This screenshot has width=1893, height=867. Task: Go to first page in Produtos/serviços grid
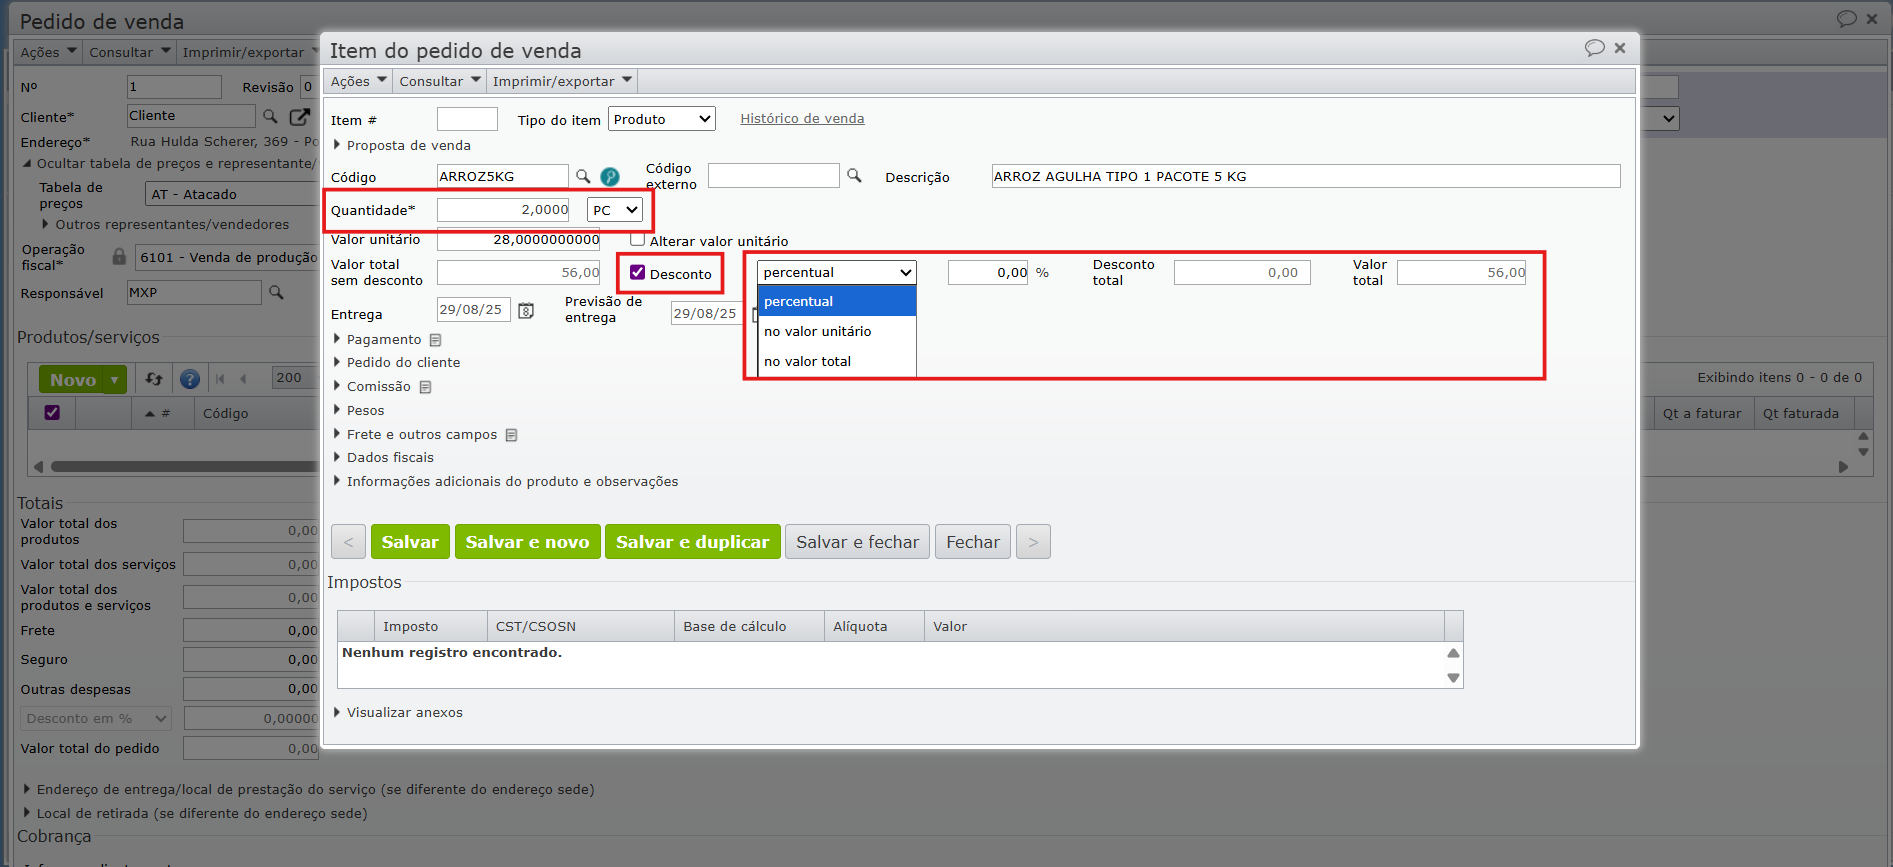pyautogui.click(x=220, y=379)
